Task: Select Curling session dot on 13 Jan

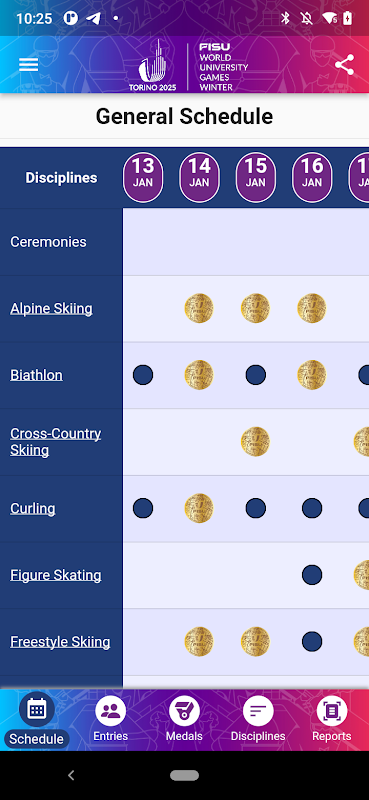Action: tap(143, 508)
